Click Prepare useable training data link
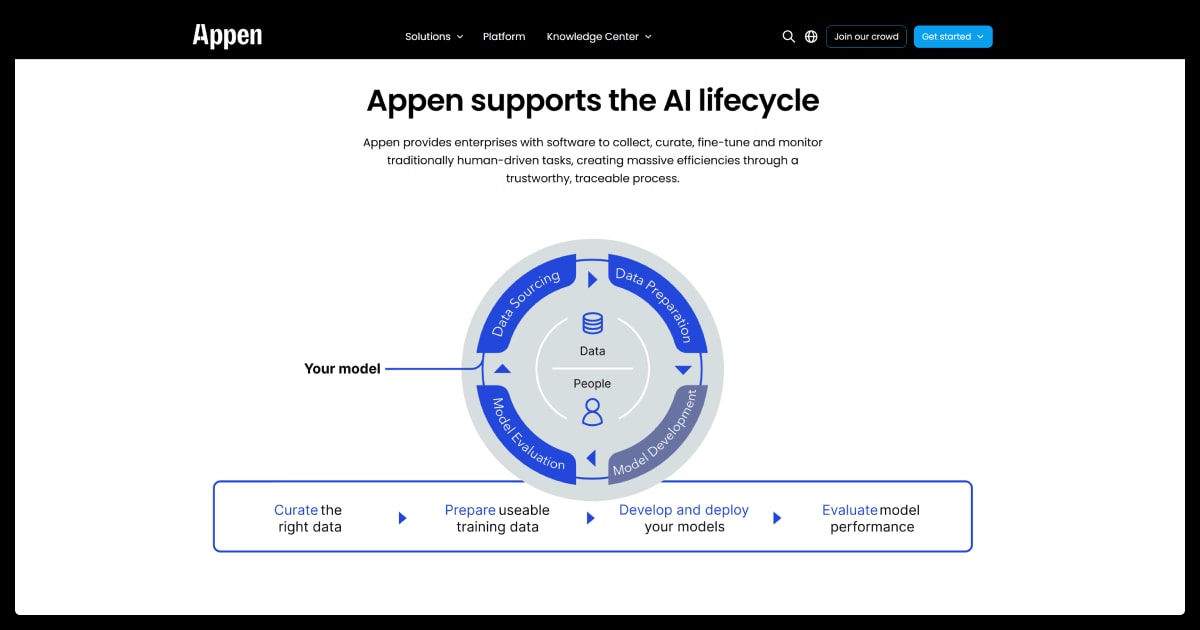The height and width of the screenshot is (630, 1200). (497, 518)
